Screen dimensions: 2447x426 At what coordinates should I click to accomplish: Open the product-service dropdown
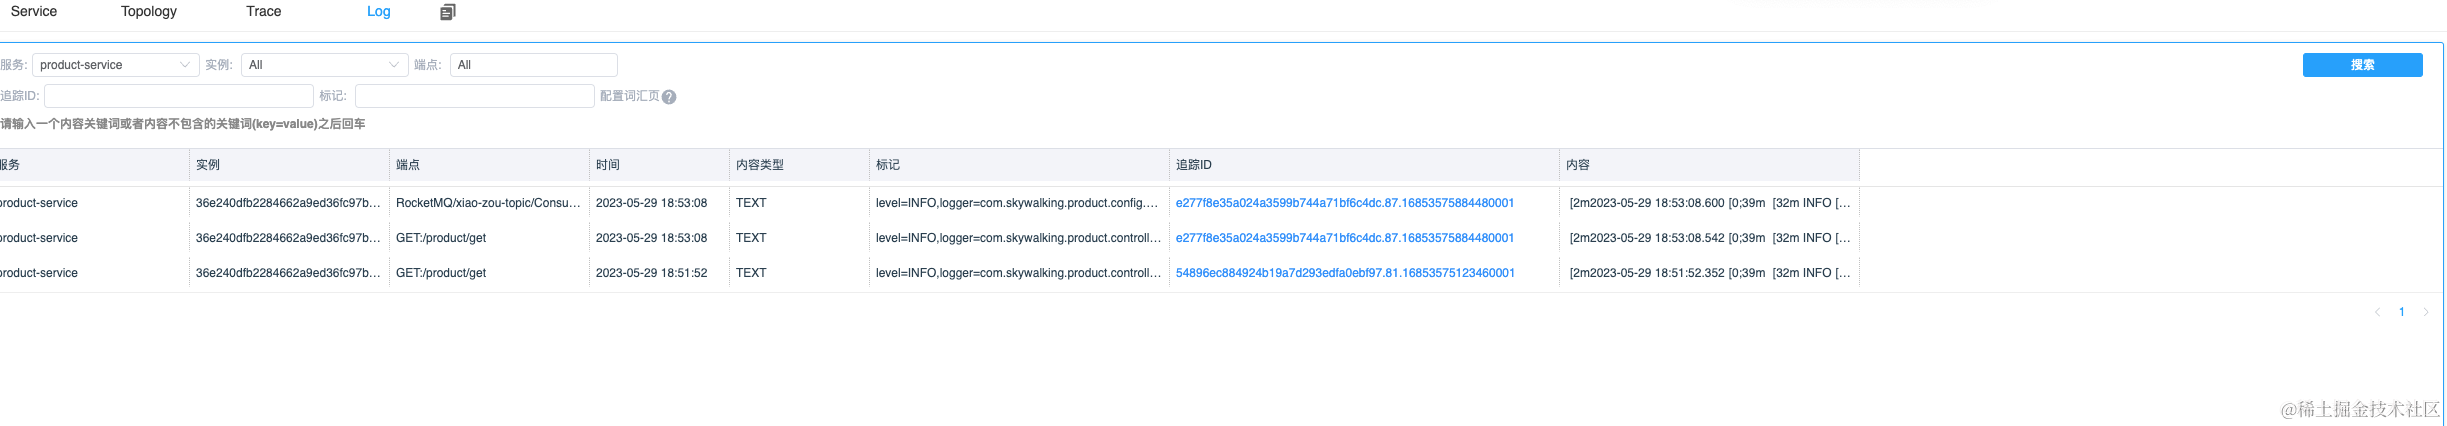[x=115, y=65]
